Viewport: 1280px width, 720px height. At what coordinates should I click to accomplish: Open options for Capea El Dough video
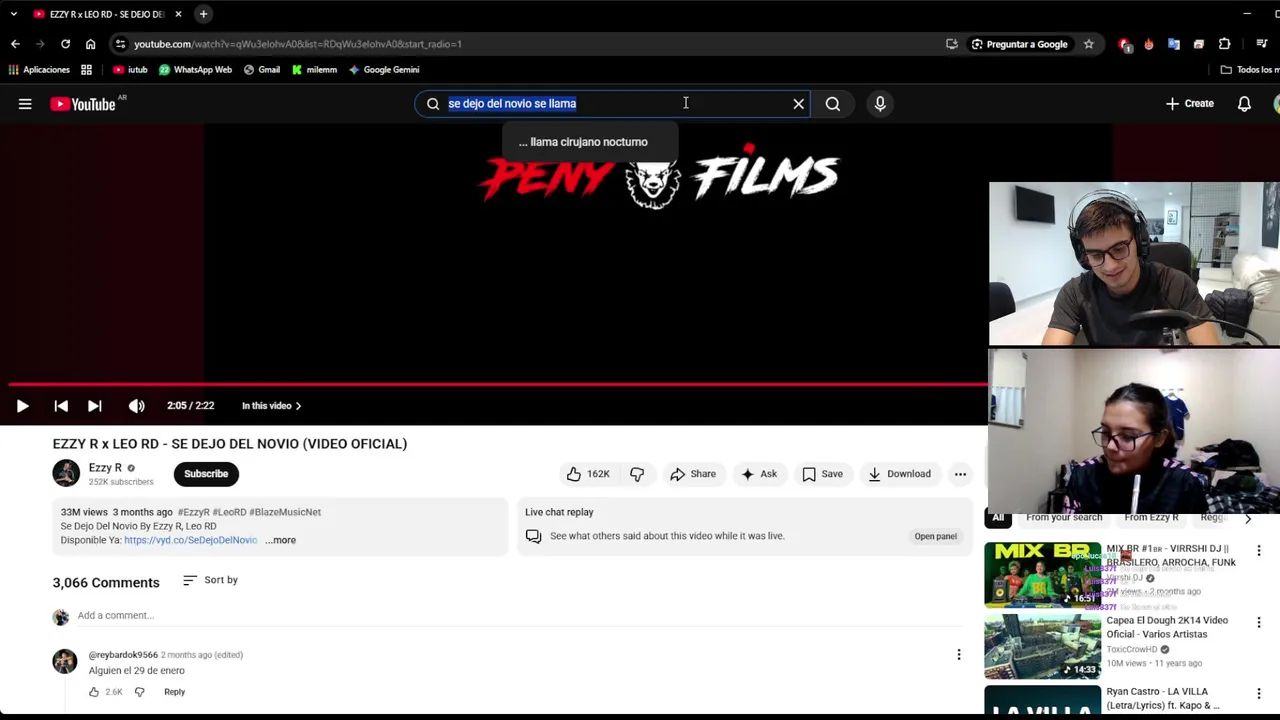point(1258,622)
